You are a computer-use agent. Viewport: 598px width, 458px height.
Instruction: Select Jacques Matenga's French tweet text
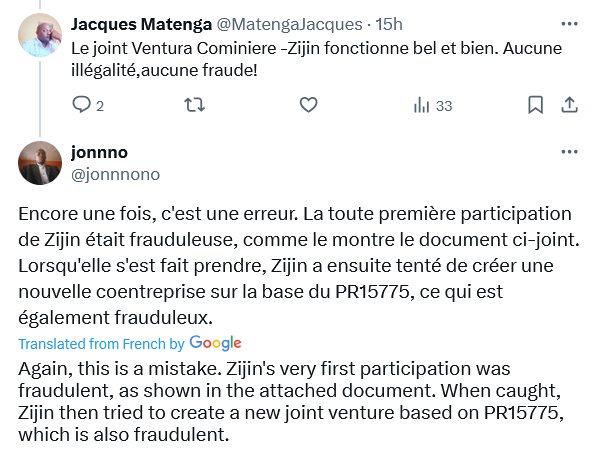(316, 59)
